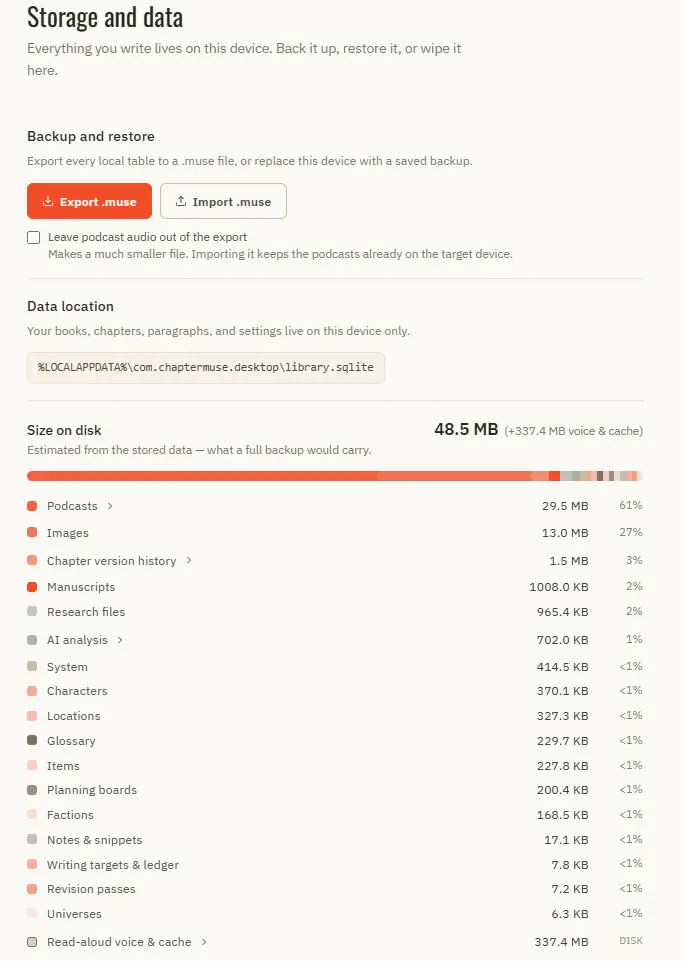Click the library.sqlite data location path
The width and height of the screenshot is (684, 961).
(x=206, y=368)
